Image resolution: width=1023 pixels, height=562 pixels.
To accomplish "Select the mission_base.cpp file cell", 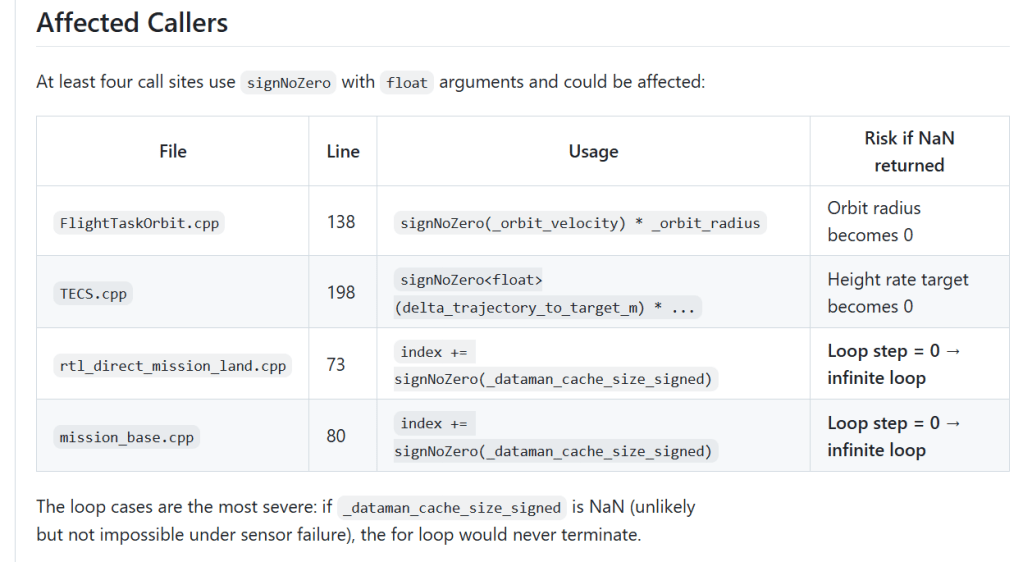I will (x=127, y=438).
